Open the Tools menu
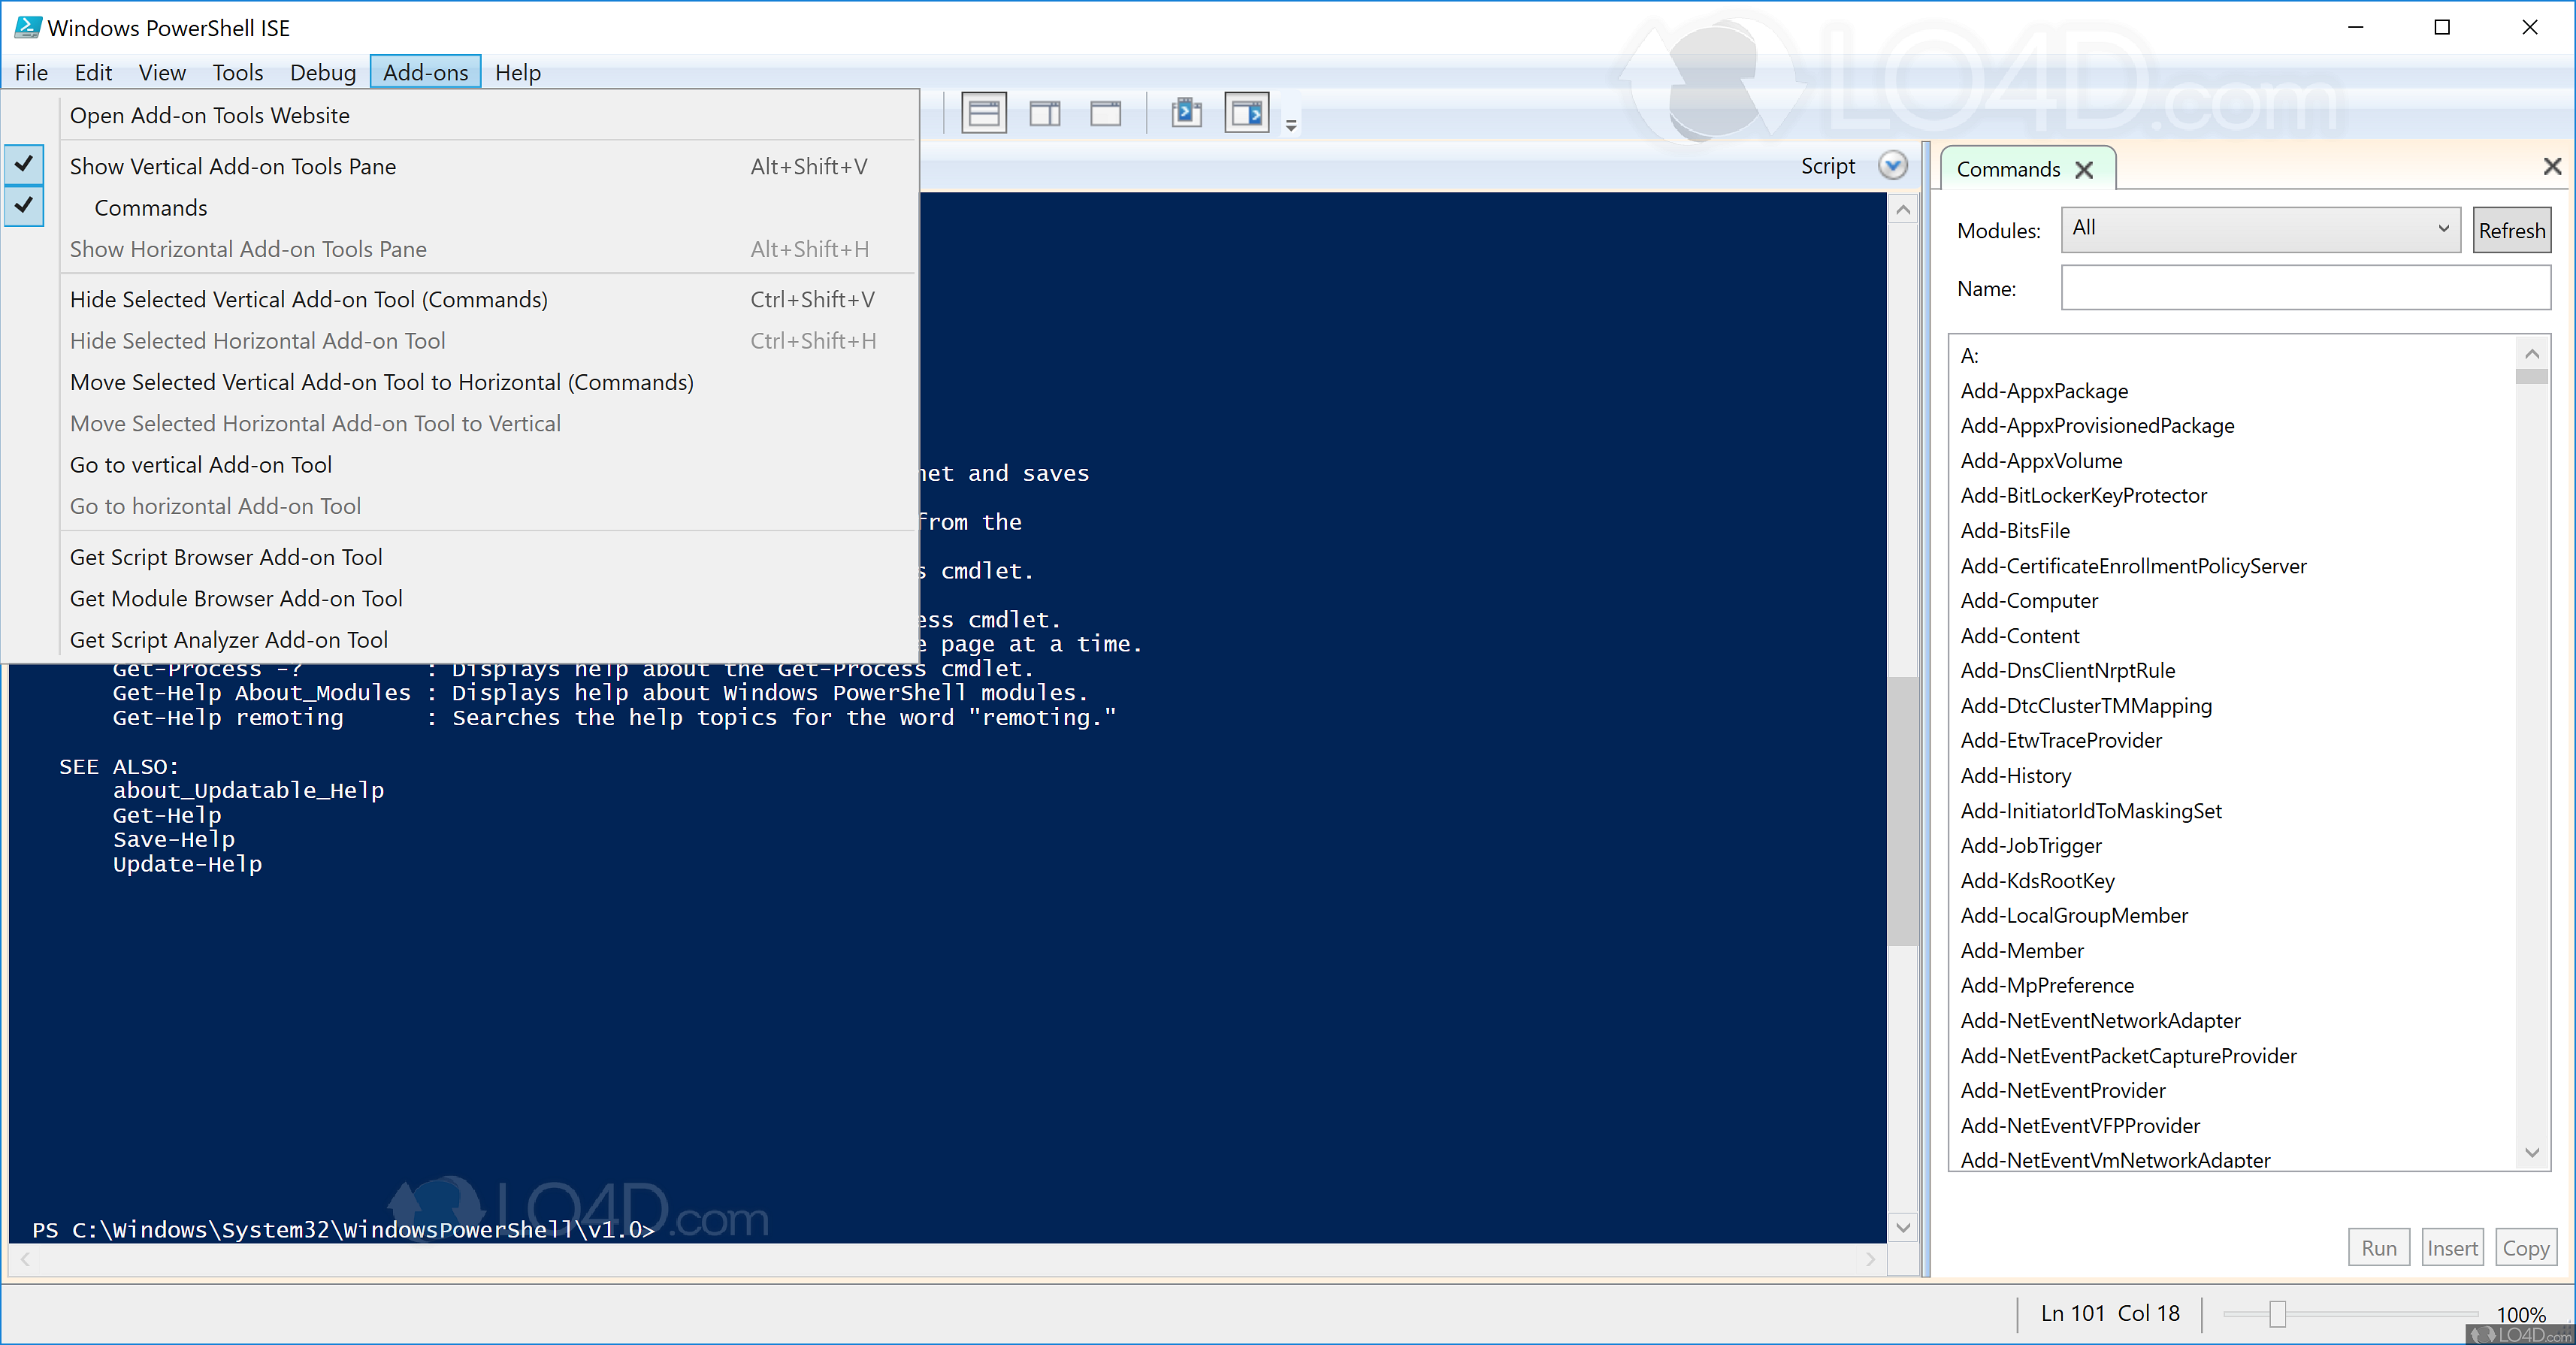The height and width of the screenshot is (1345, 2576). click(237, 72)
